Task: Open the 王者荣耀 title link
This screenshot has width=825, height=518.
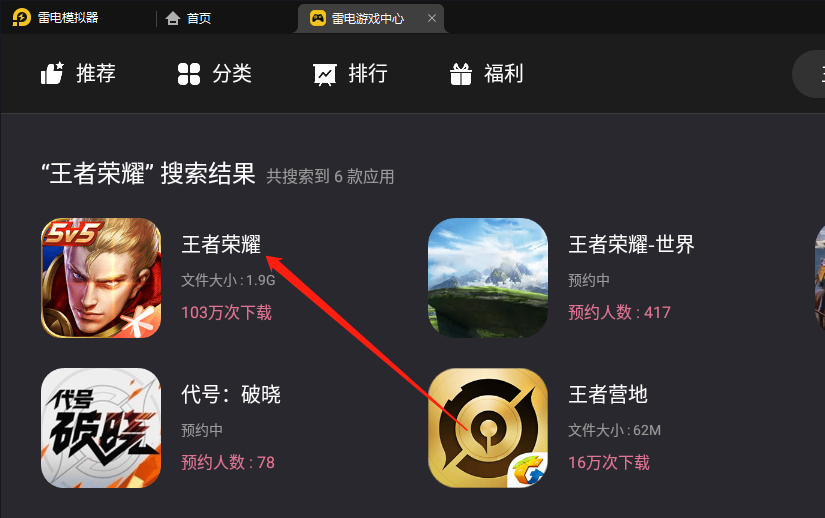Action: (222, 245)
